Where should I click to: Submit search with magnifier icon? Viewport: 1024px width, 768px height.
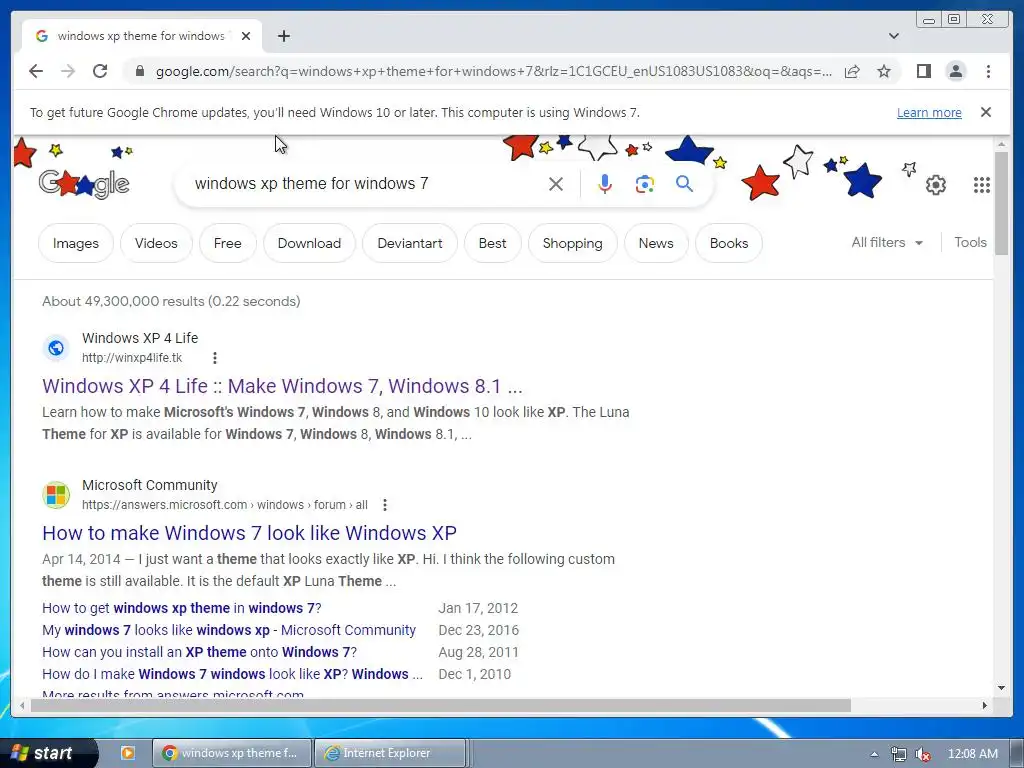(684, 184)
